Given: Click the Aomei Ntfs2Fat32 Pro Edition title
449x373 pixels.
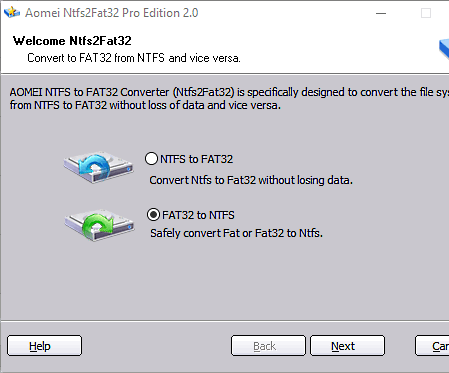Looking at the screenshot, I should click(112, 13).
